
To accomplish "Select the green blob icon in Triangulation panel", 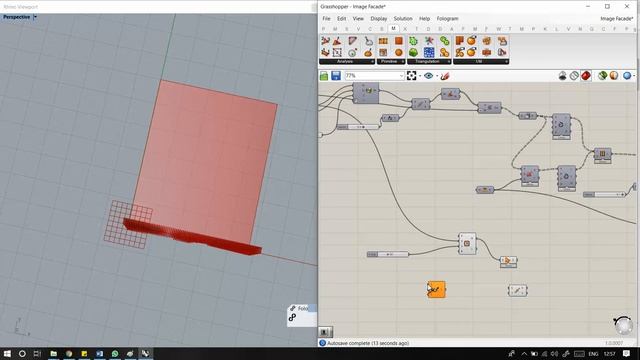I will [x=413, y=52].
